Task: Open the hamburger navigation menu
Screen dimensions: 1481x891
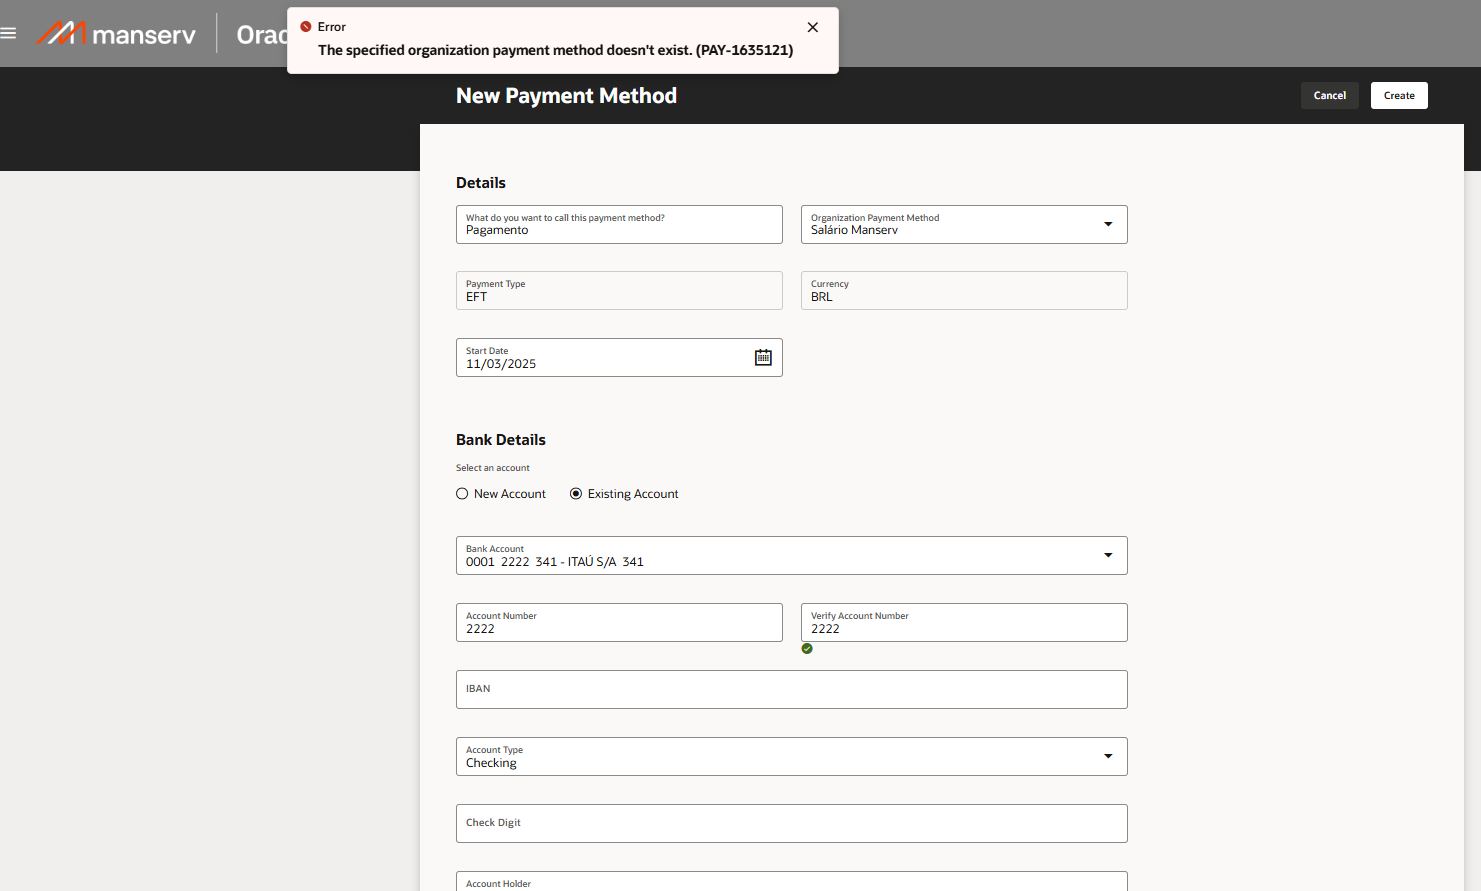Action: [x=8, y=33]
